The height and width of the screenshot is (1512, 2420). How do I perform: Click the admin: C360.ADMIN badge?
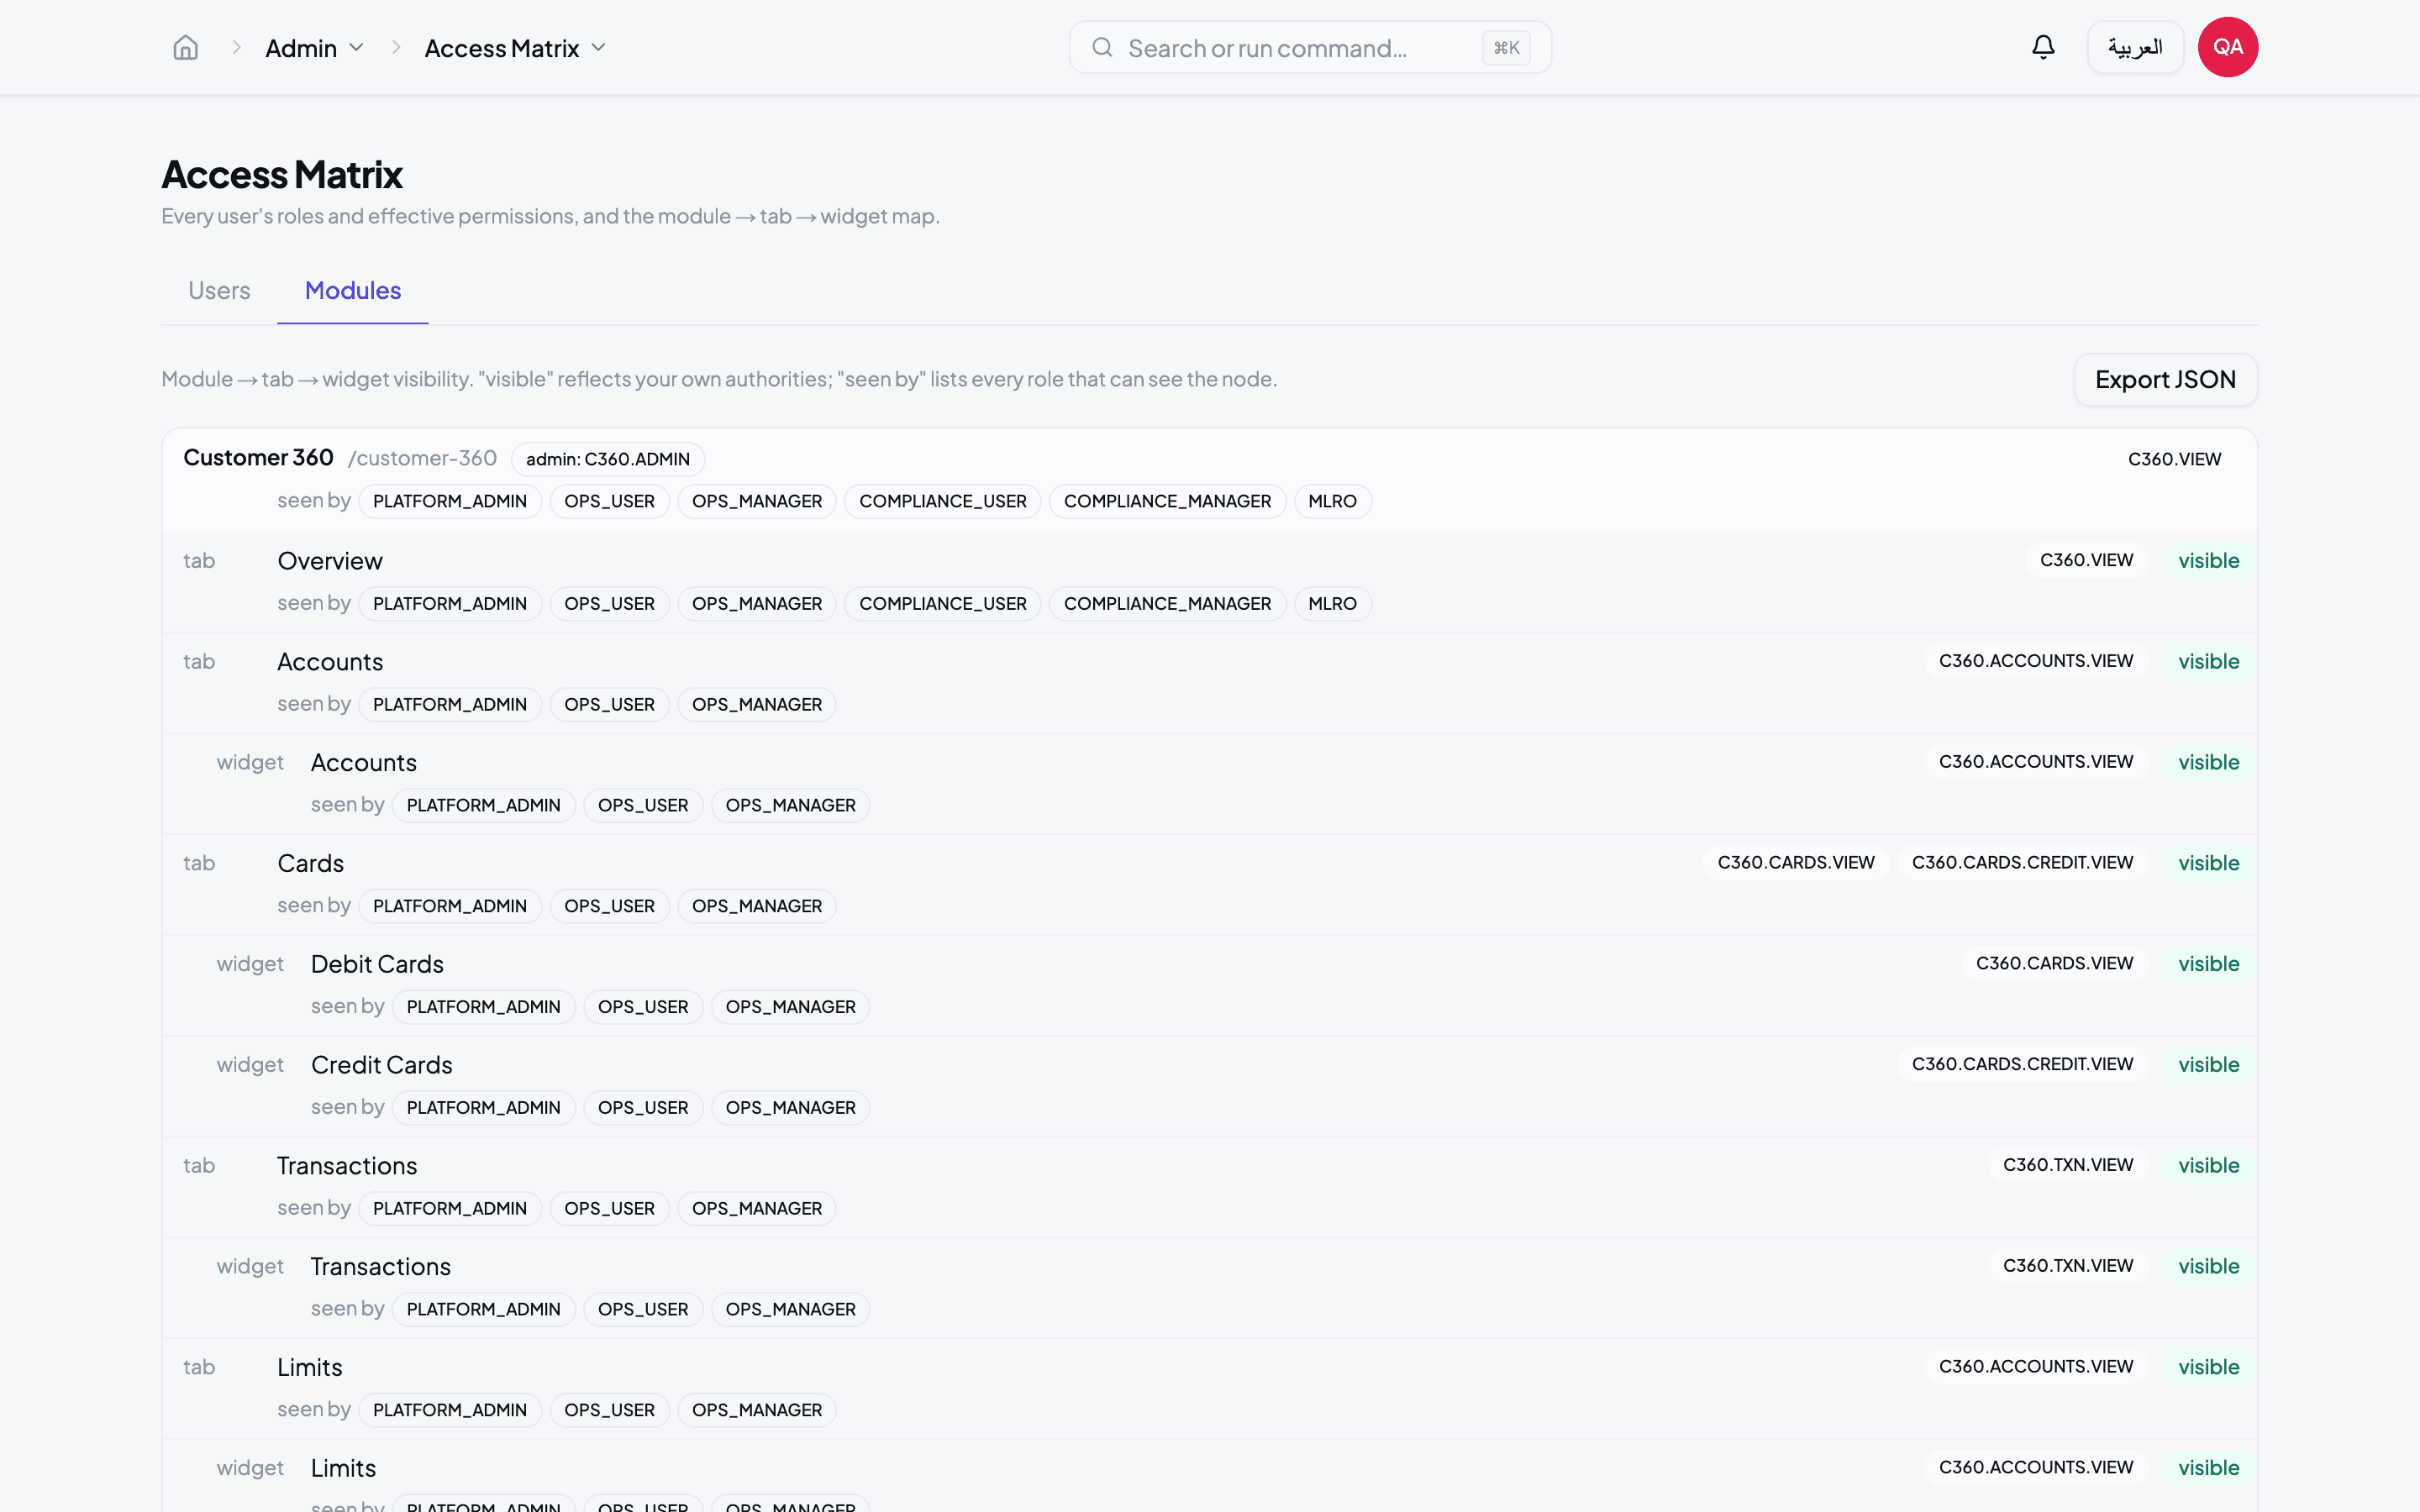pos(608,459)
